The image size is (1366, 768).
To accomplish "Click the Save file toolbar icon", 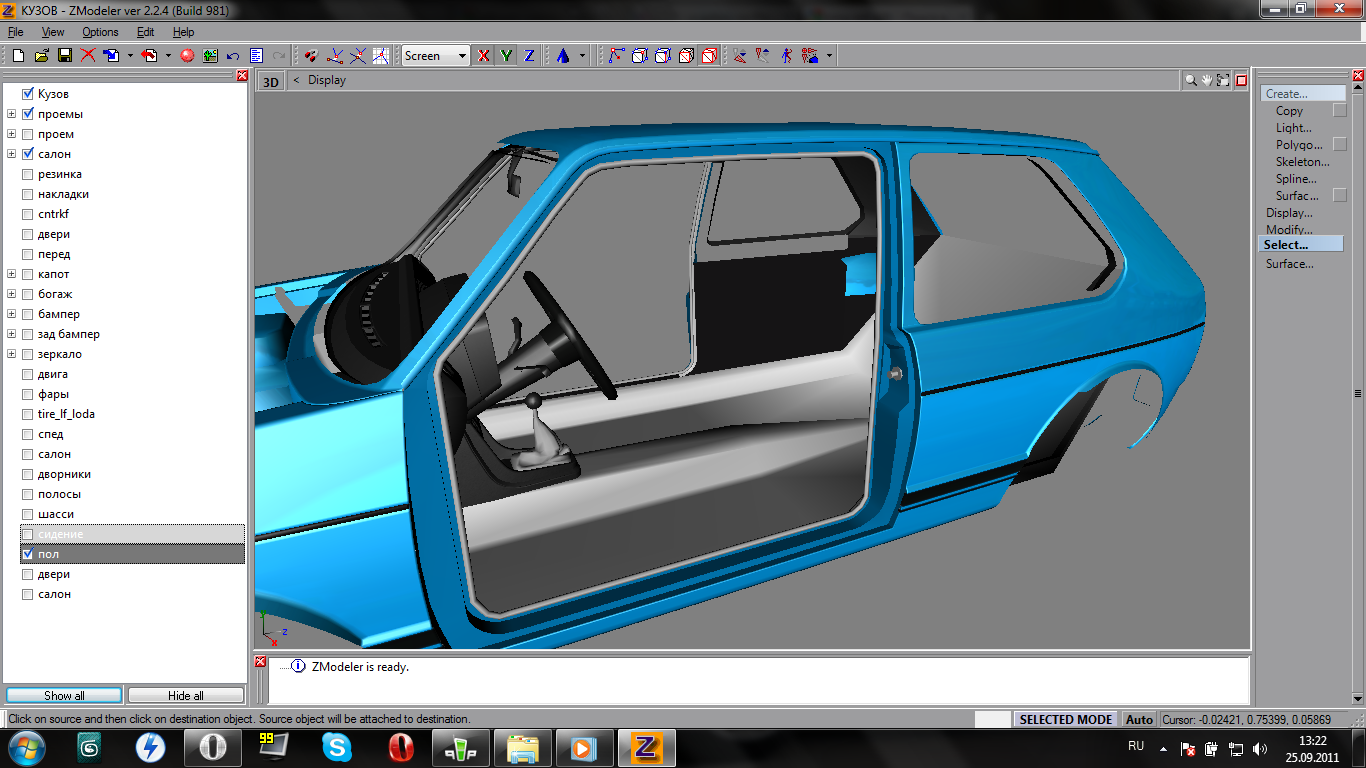I will [x=64, y=56].
